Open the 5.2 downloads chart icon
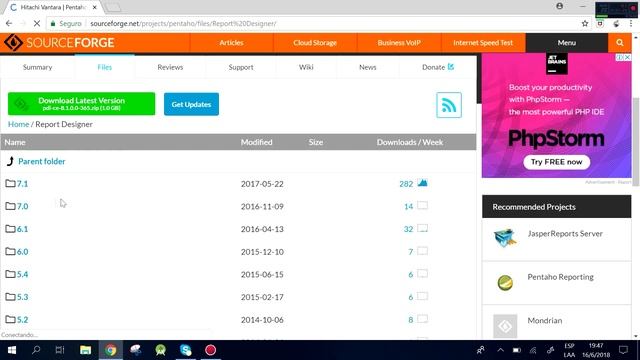 point(422,319)
